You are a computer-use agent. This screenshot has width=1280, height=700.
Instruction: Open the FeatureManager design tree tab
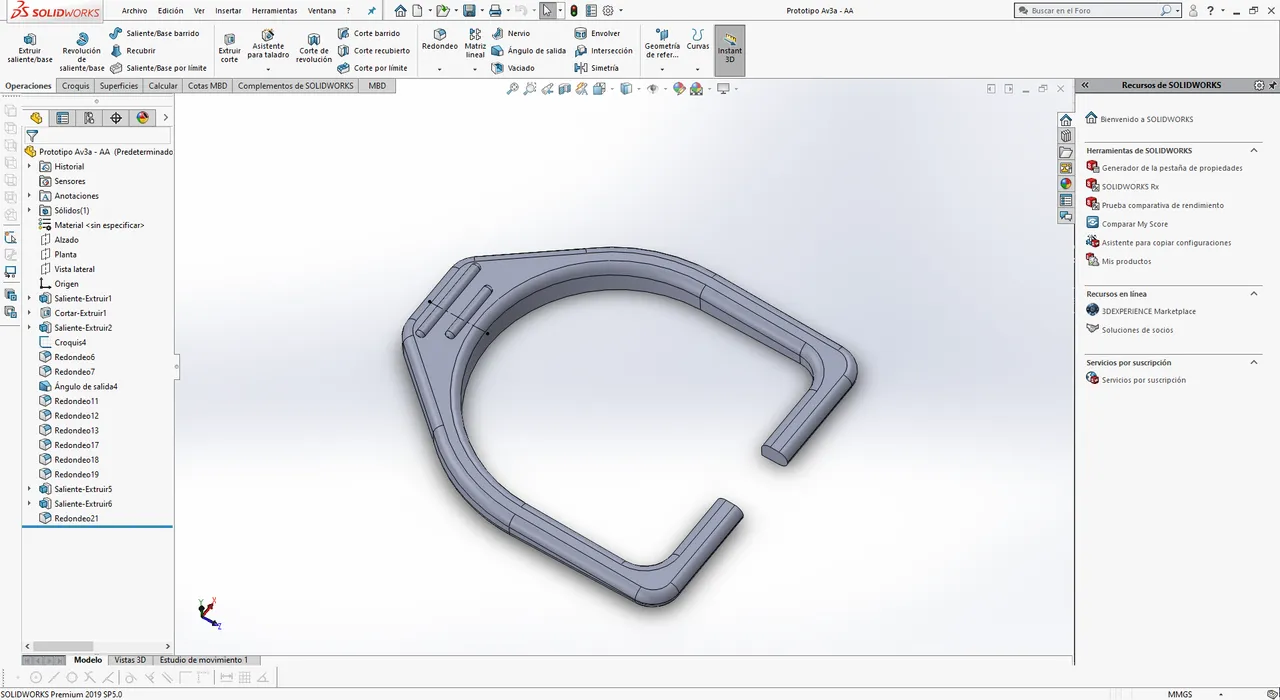[x=36, y=118]
